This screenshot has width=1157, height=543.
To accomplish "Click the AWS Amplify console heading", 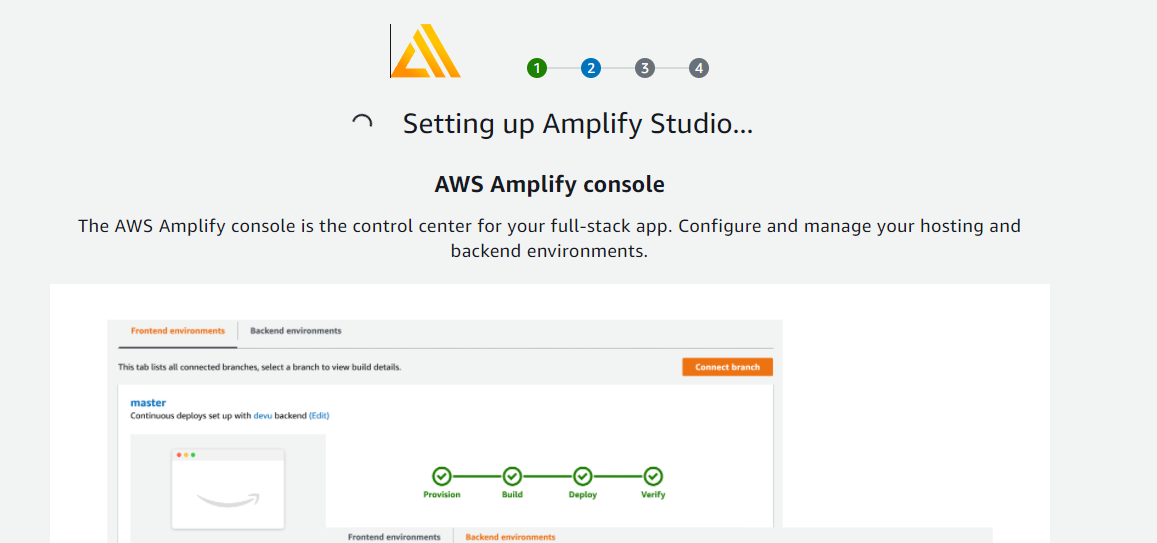I will (550, 184).
